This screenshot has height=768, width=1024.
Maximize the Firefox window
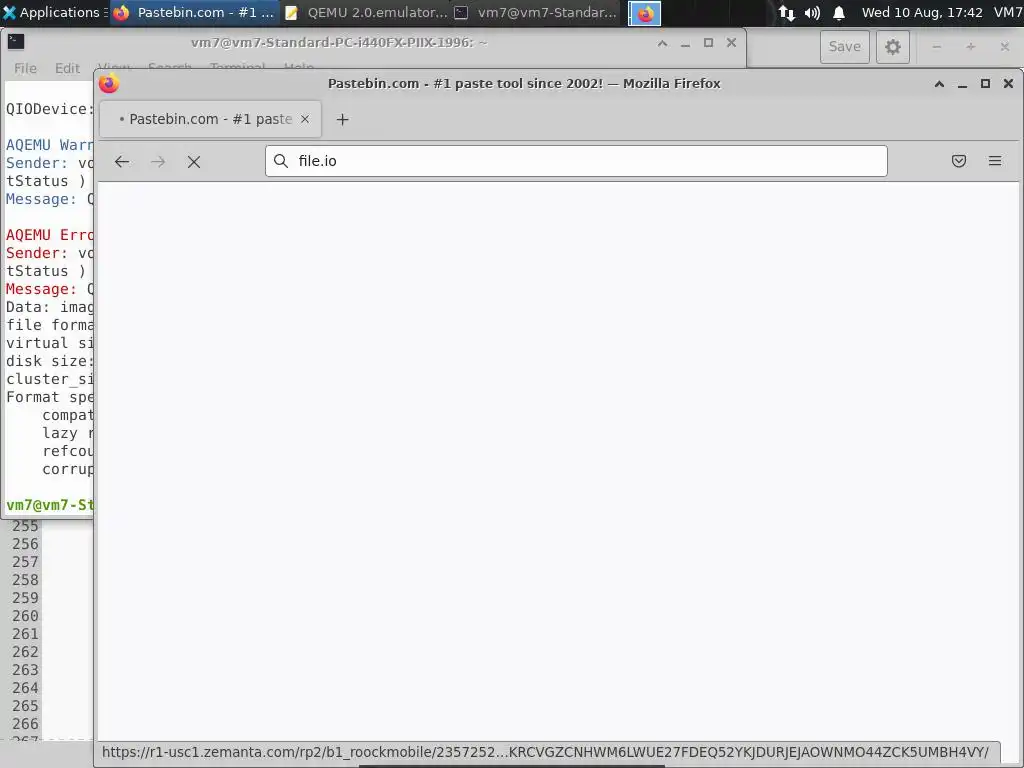[x=985, y=84]
